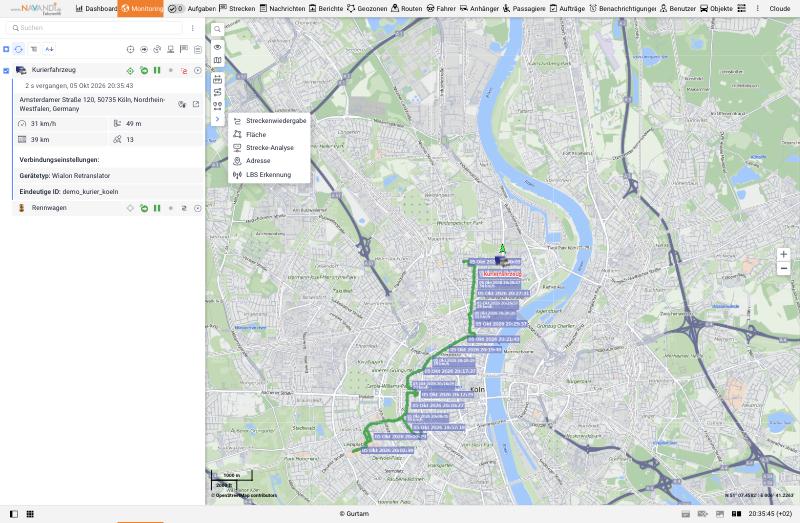Image resolution: width=800 pixels, height=523 pixels.
Task: Open the Anhänger section
Action: (x=479, y=9)
